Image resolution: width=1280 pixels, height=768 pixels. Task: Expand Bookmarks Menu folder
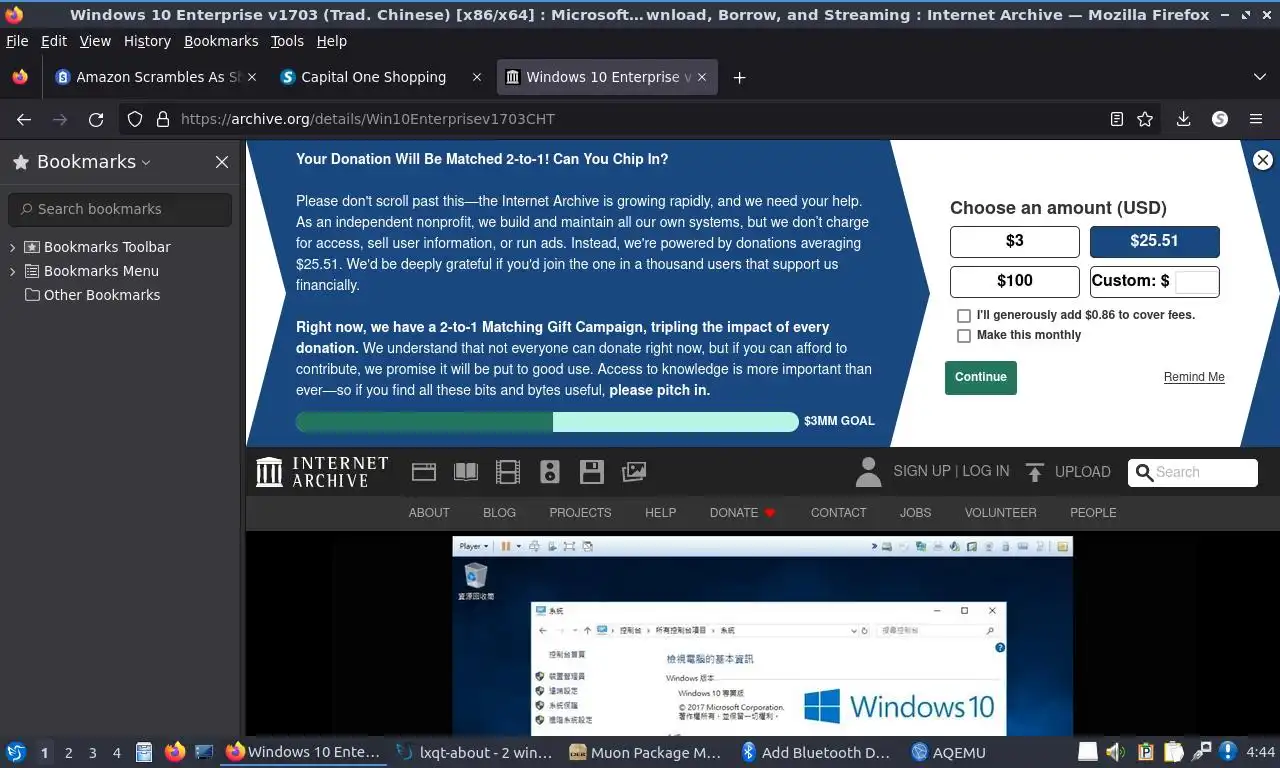coord(13,271)
